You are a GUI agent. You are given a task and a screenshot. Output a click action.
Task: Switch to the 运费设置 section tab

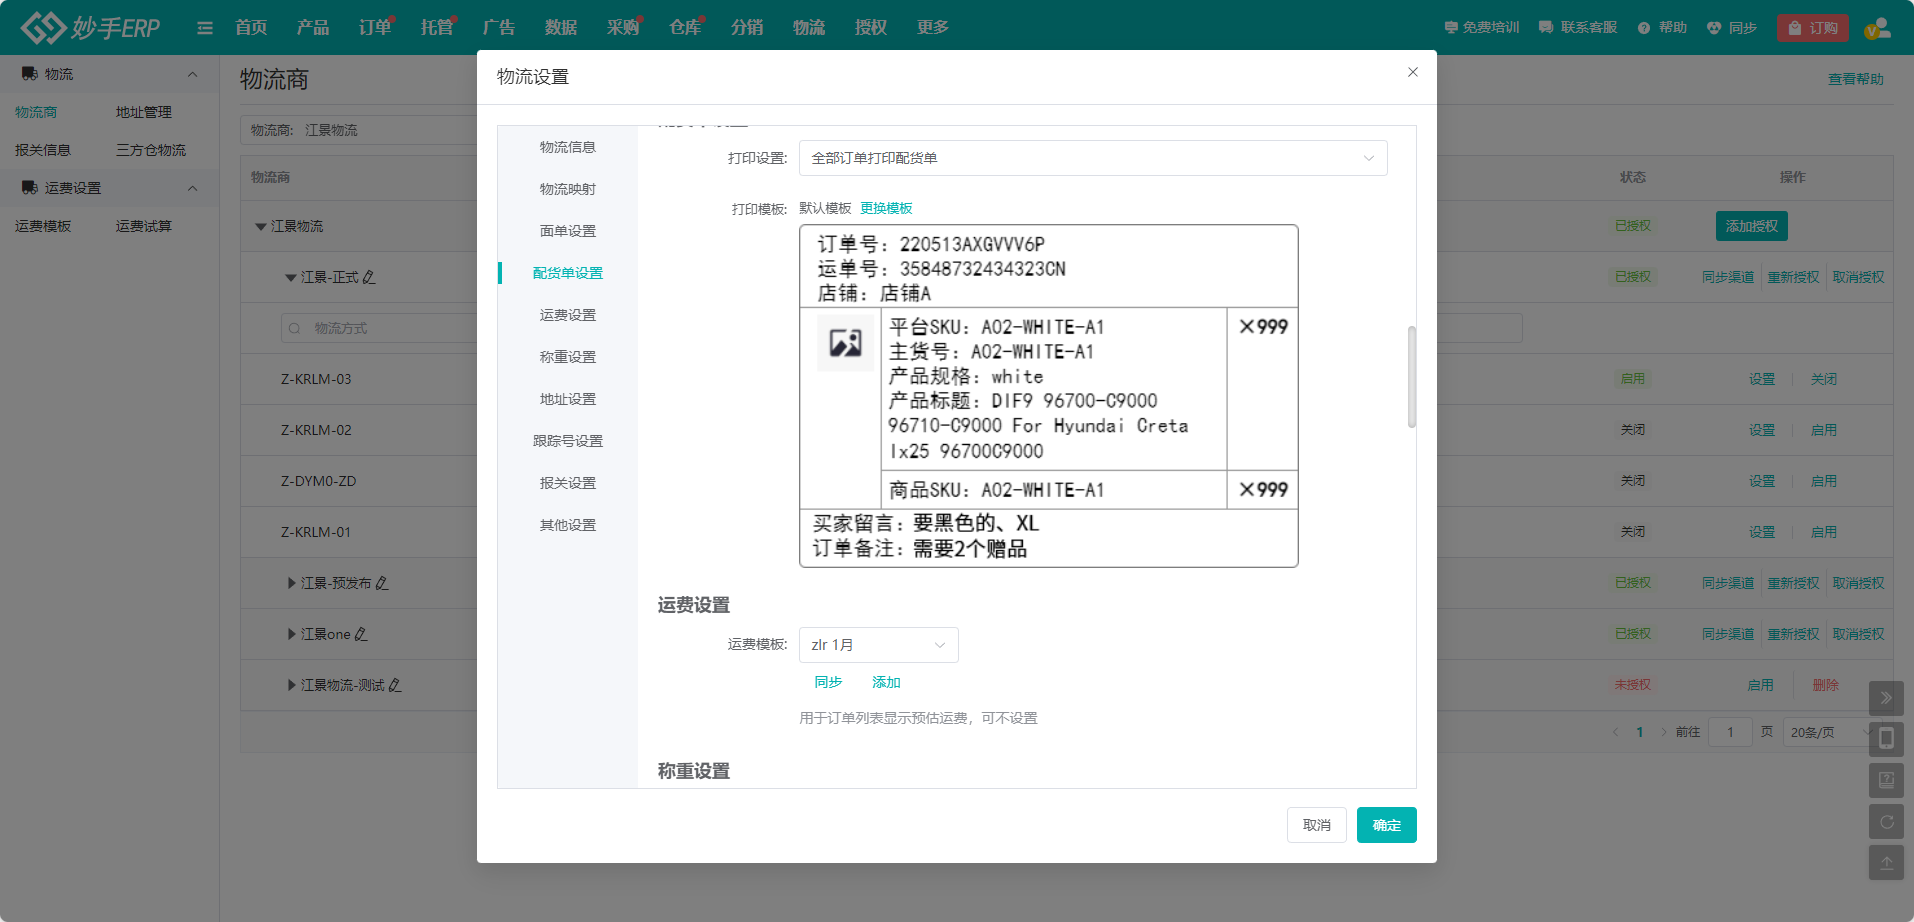pyautogui.click(x=567, y=314)
